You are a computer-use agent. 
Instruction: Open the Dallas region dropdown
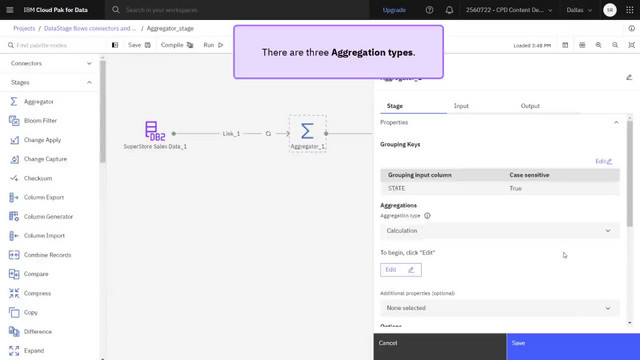click(x=579, y=10)
